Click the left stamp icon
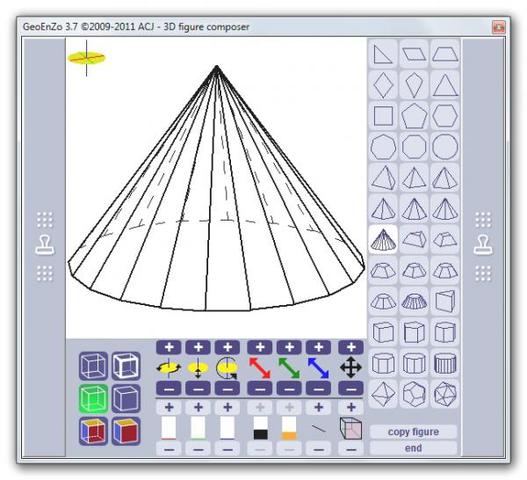This screenshot has height=480, width=527. pyautogui.click(x=44, y=245)
